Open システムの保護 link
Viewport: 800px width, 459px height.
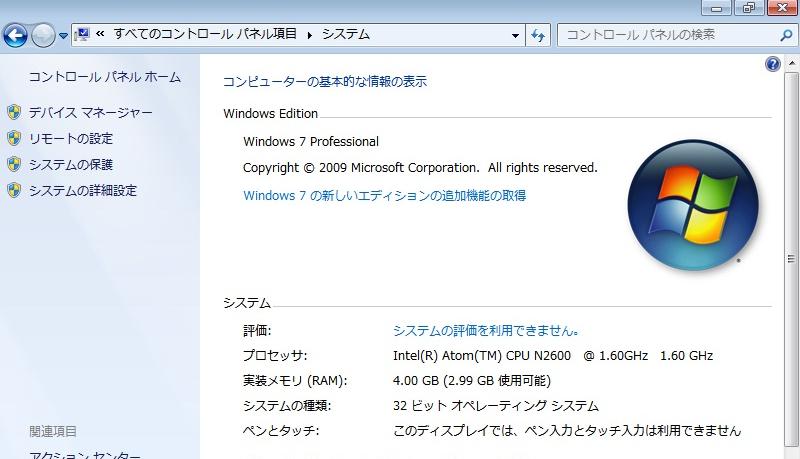click(70, 164)
